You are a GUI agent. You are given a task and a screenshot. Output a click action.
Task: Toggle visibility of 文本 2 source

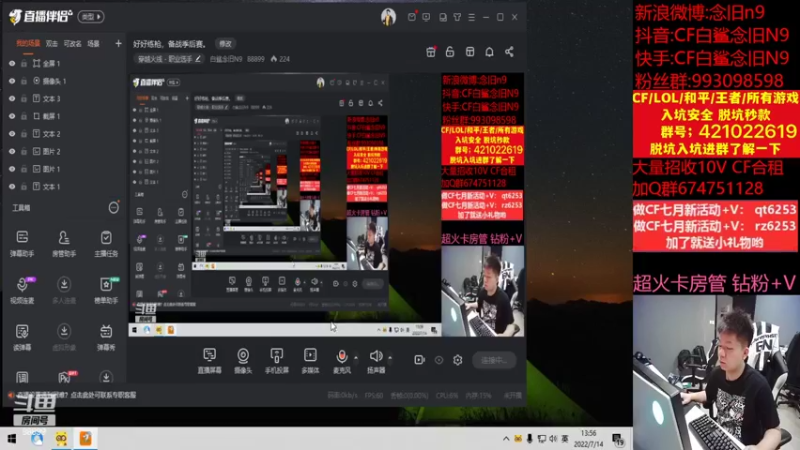click(12, 134)
